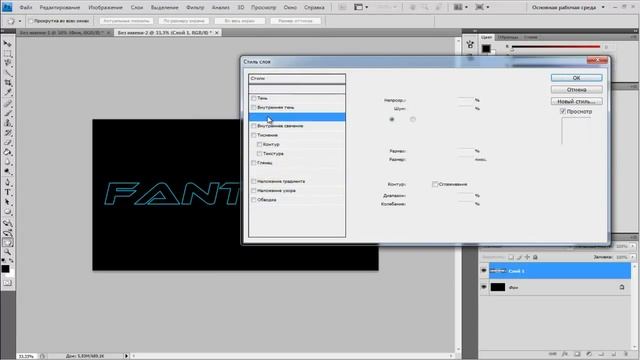The height and width of the screenshot is (360, 640).
Task: Select the Rectangular Marquee tool
Action: 7,53
